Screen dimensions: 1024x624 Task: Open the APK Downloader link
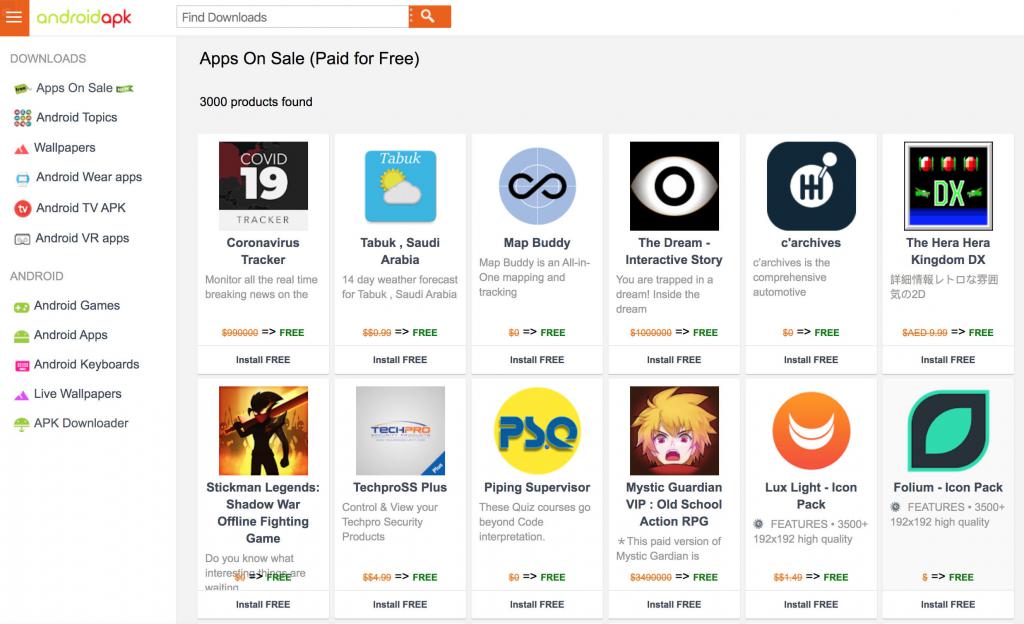tap(80, 424)
